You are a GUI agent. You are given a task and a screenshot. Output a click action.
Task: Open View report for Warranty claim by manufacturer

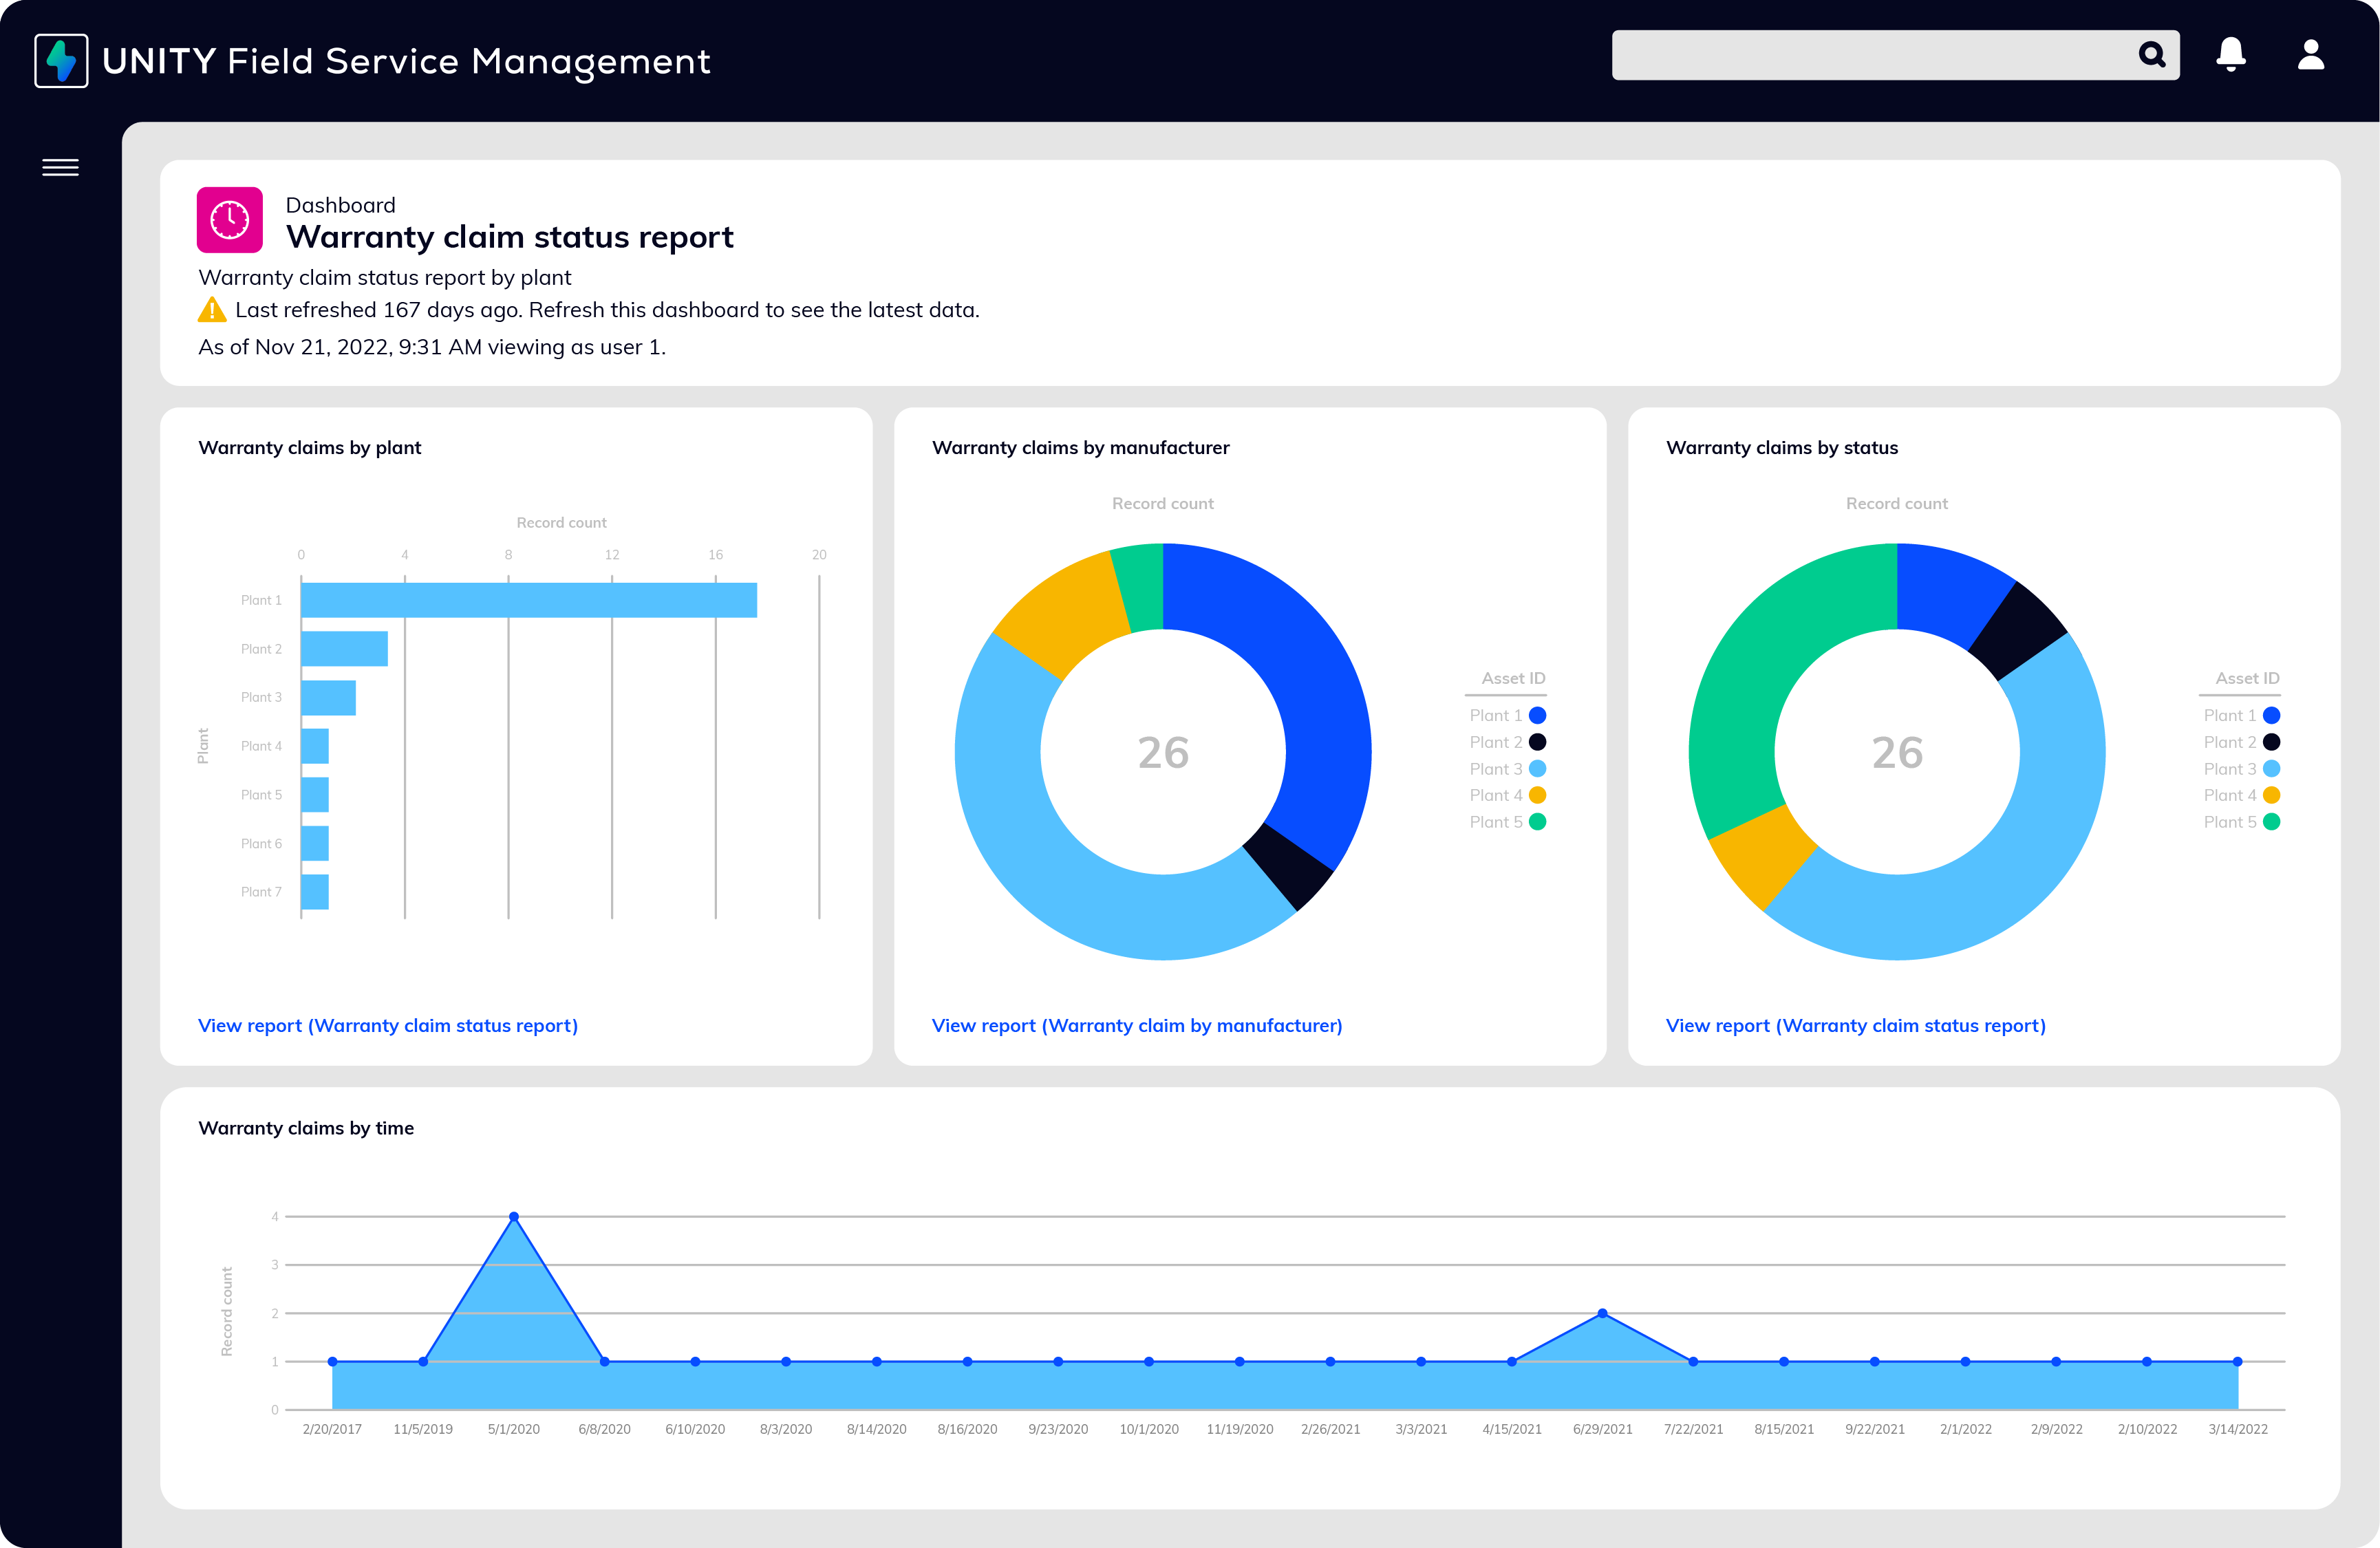1137,1025
